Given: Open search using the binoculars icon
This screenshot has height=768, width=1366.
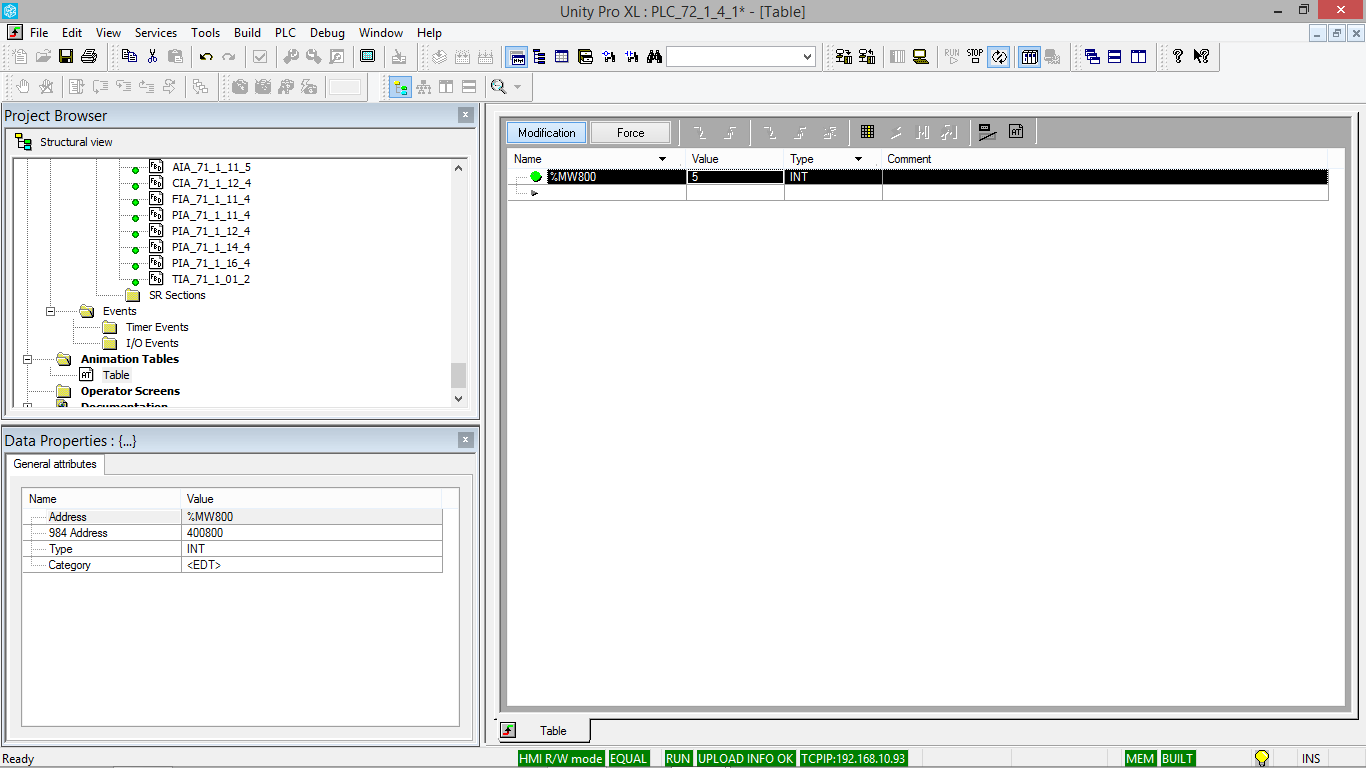Looking at the screenshot, I should click(654, 57).
